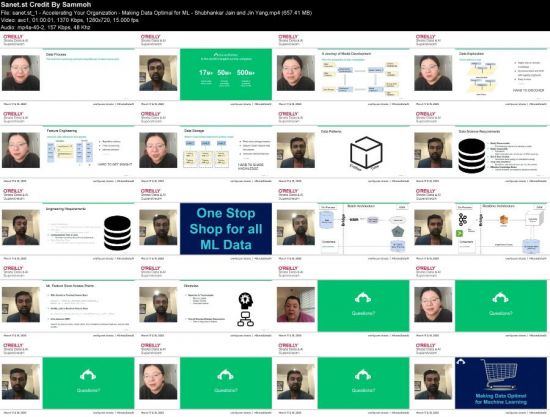Click the cloud logo beside the woman in pink

[363, 298]
